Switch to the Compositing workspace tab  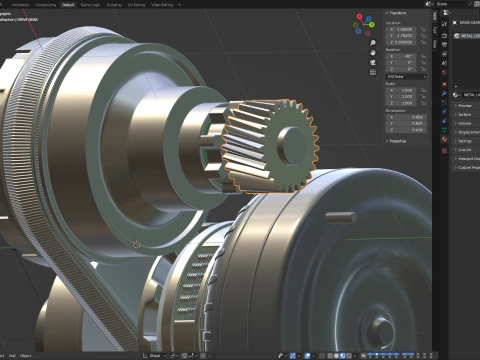(x=46, y=5)
